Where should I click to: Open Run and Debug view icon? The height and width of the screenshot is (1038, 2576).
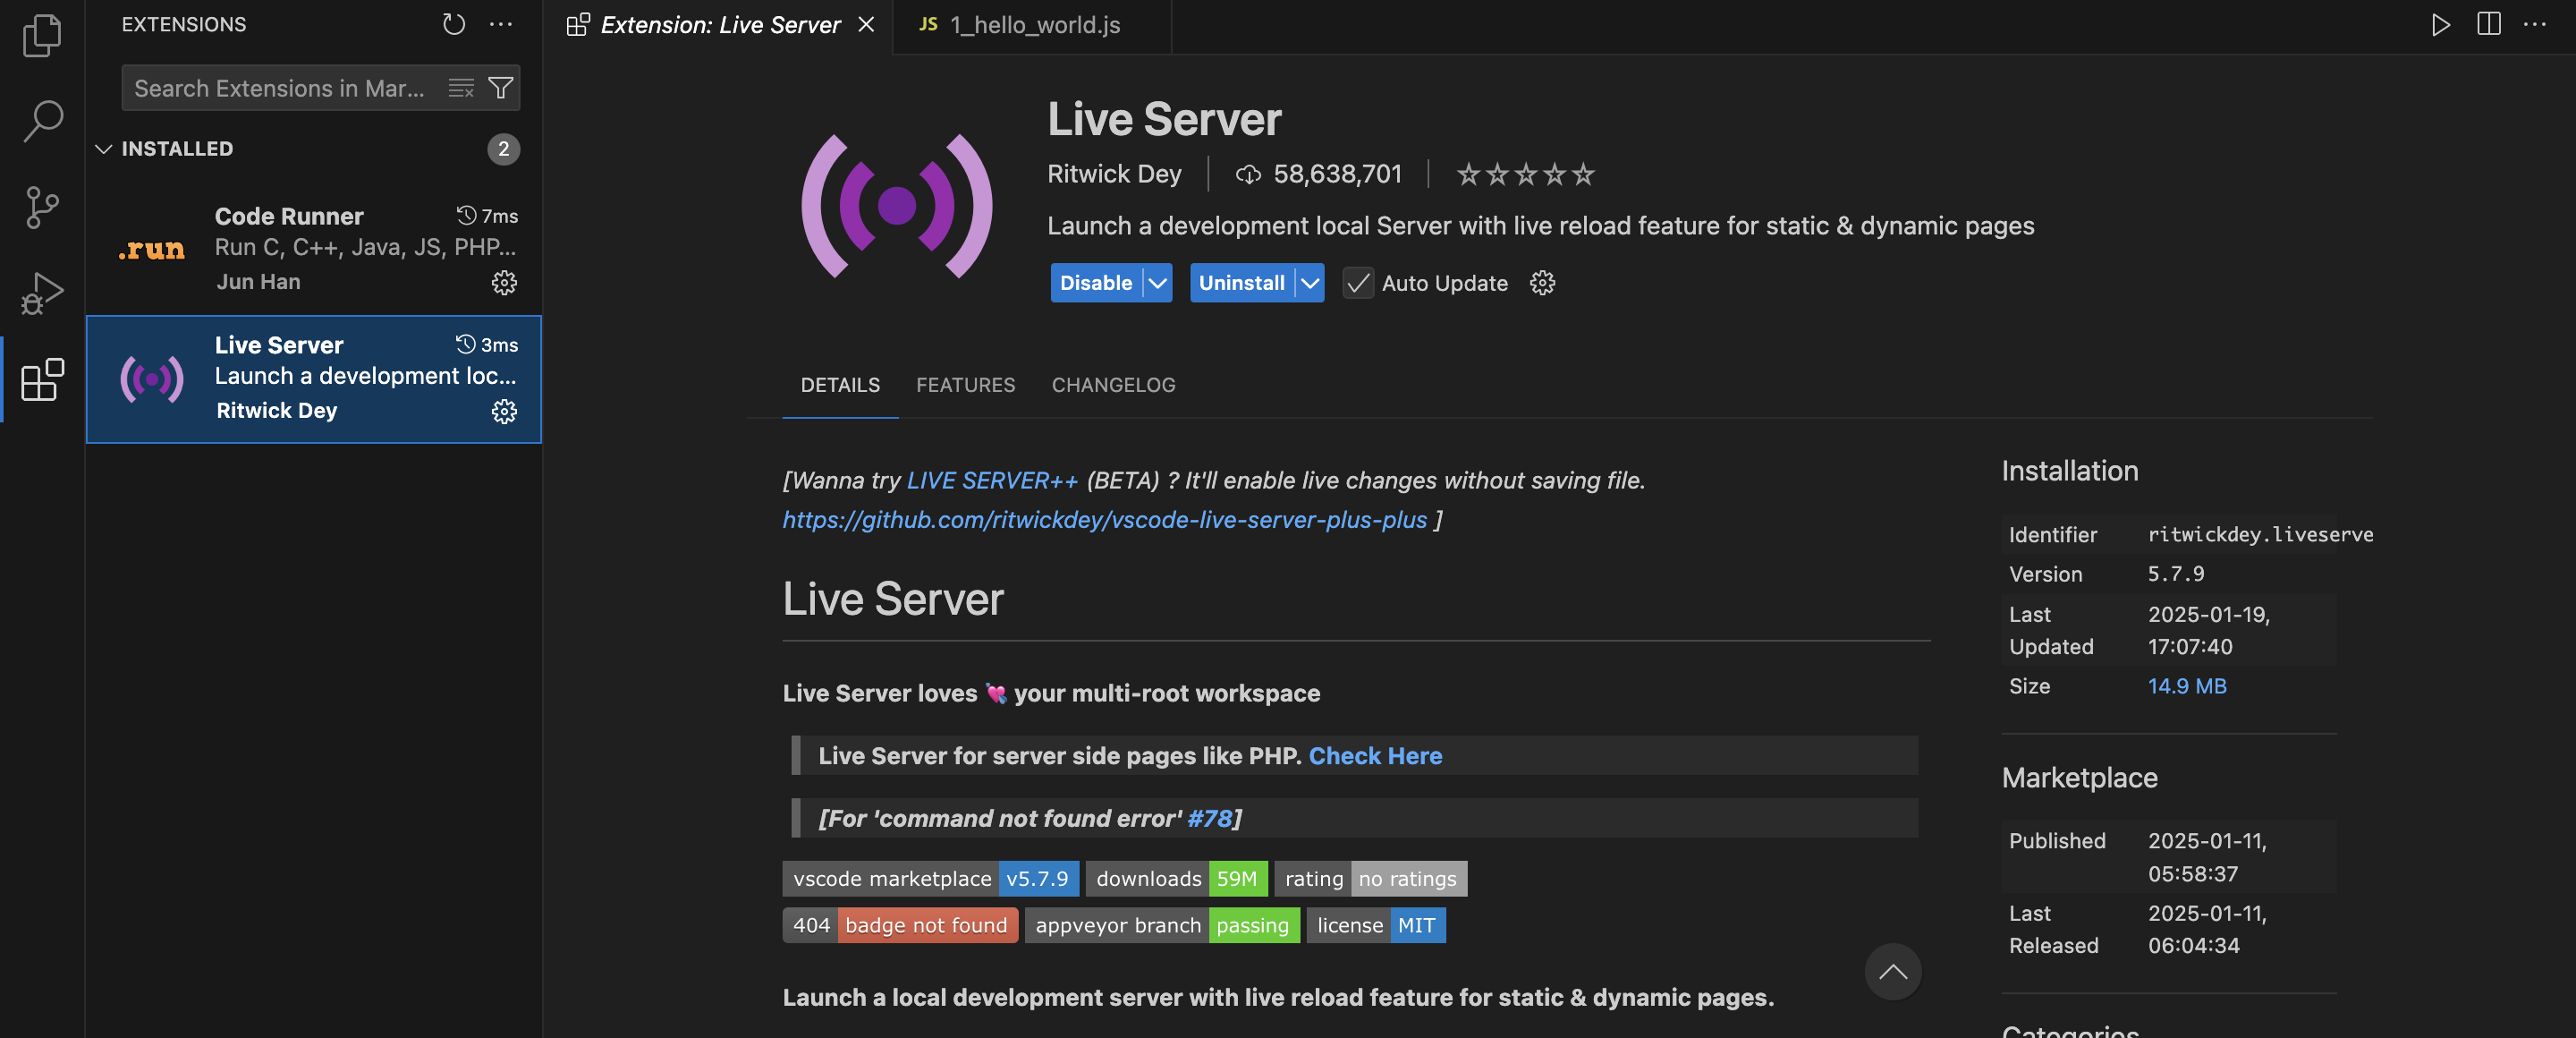click(42, 293)
